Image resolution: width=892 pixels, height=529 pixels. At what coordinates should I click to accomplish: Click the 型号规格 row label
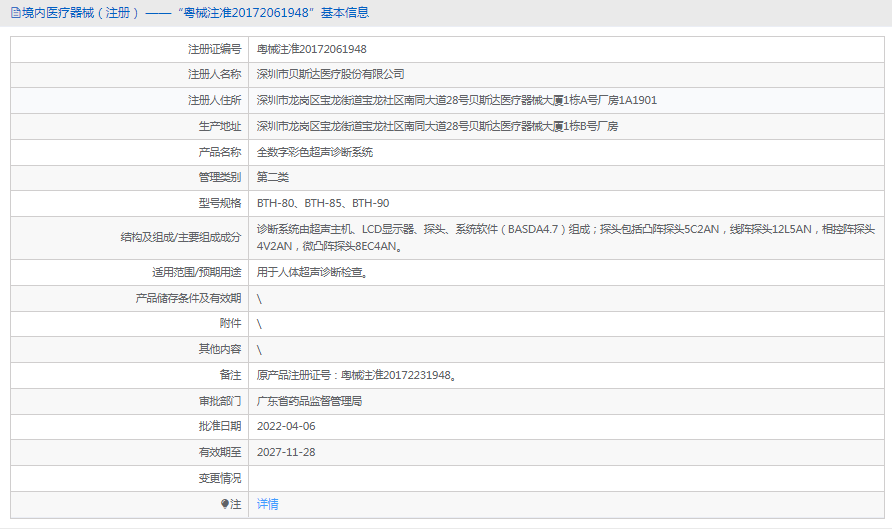pyautogui.click(x=220, y=204)
